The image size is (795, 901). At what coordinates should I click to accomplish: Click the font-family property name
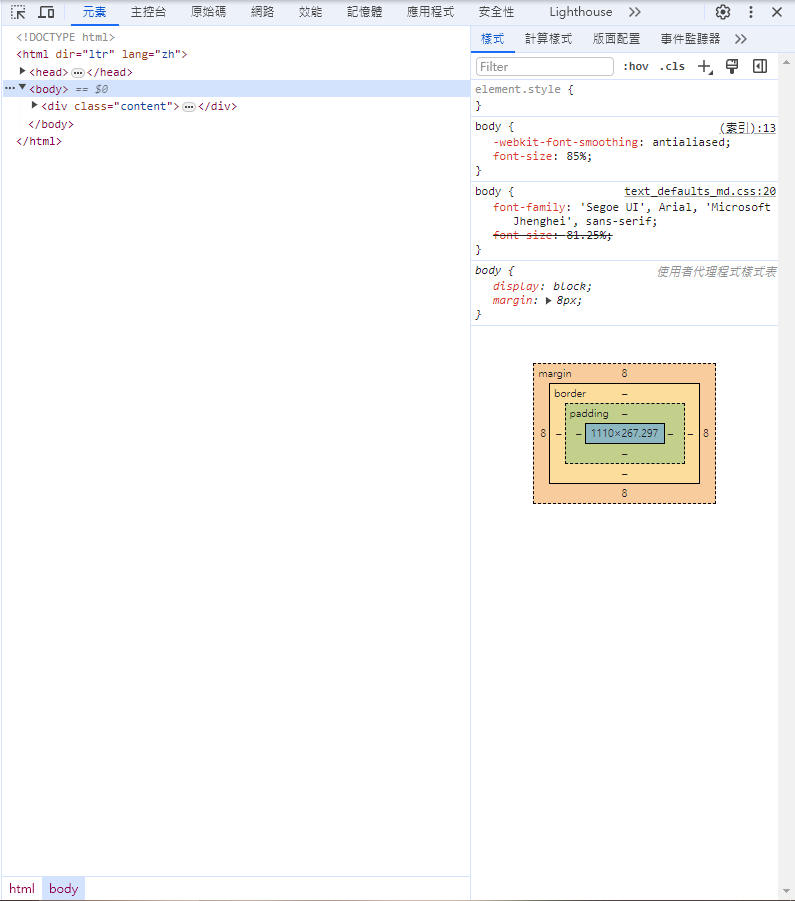pos(529,207)
